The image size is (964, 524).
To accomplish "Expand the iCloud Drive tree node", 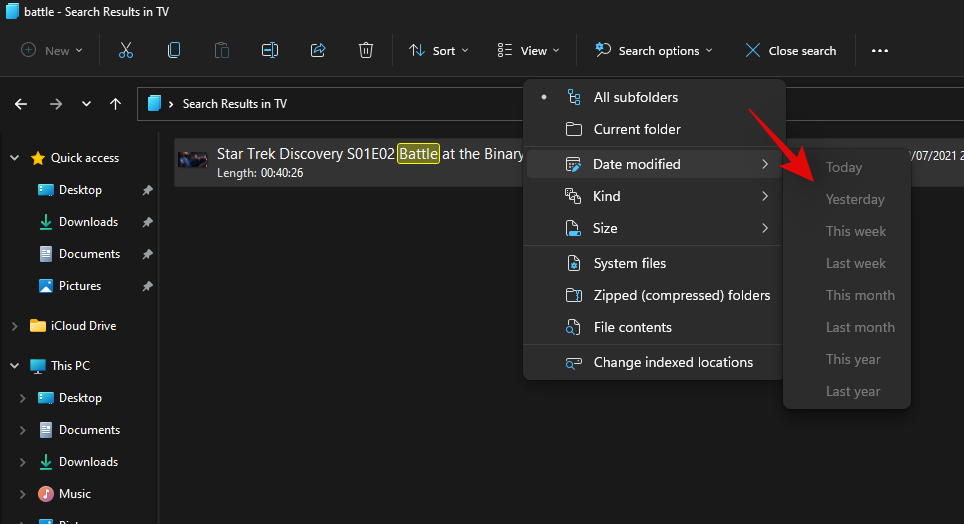I will 14,326.
